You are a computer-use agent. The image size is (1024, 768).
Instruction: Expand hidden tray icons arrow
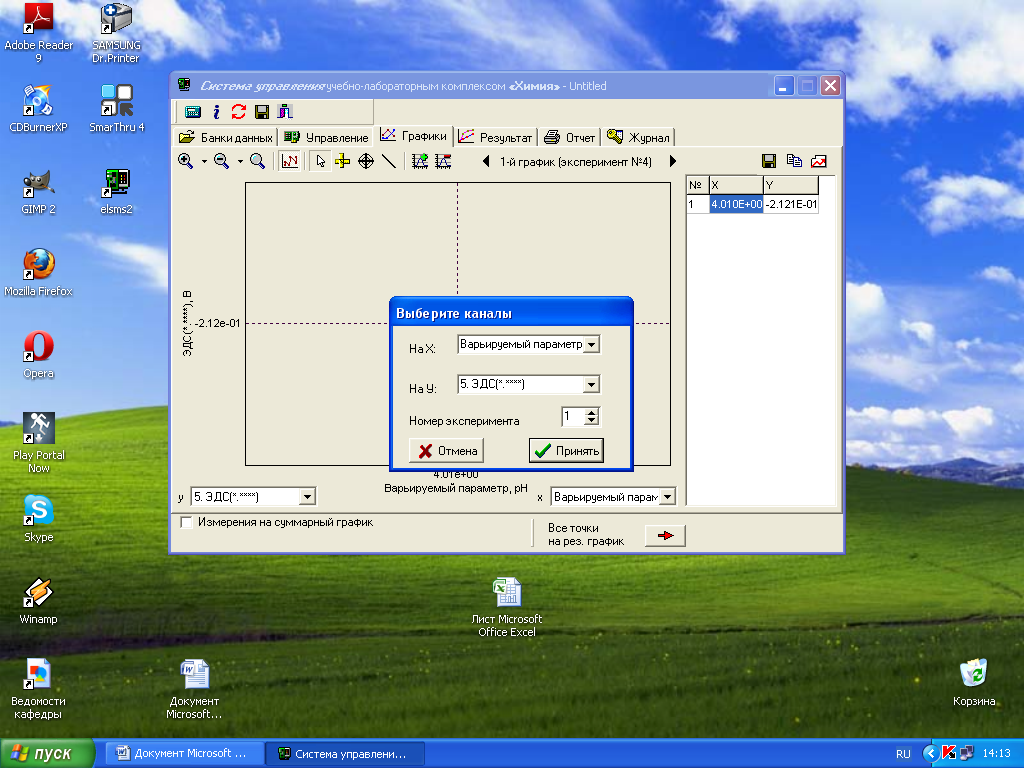pyautogui.click(x=931, y=754)
